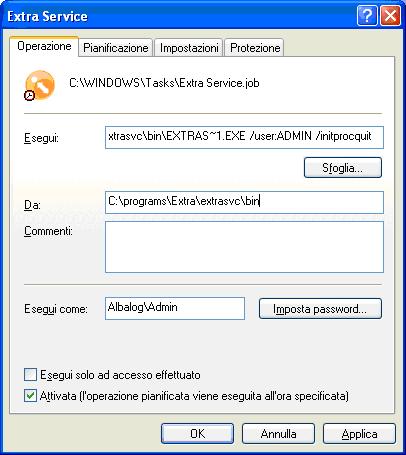Close the Extra Service dialog

point(390,16)
